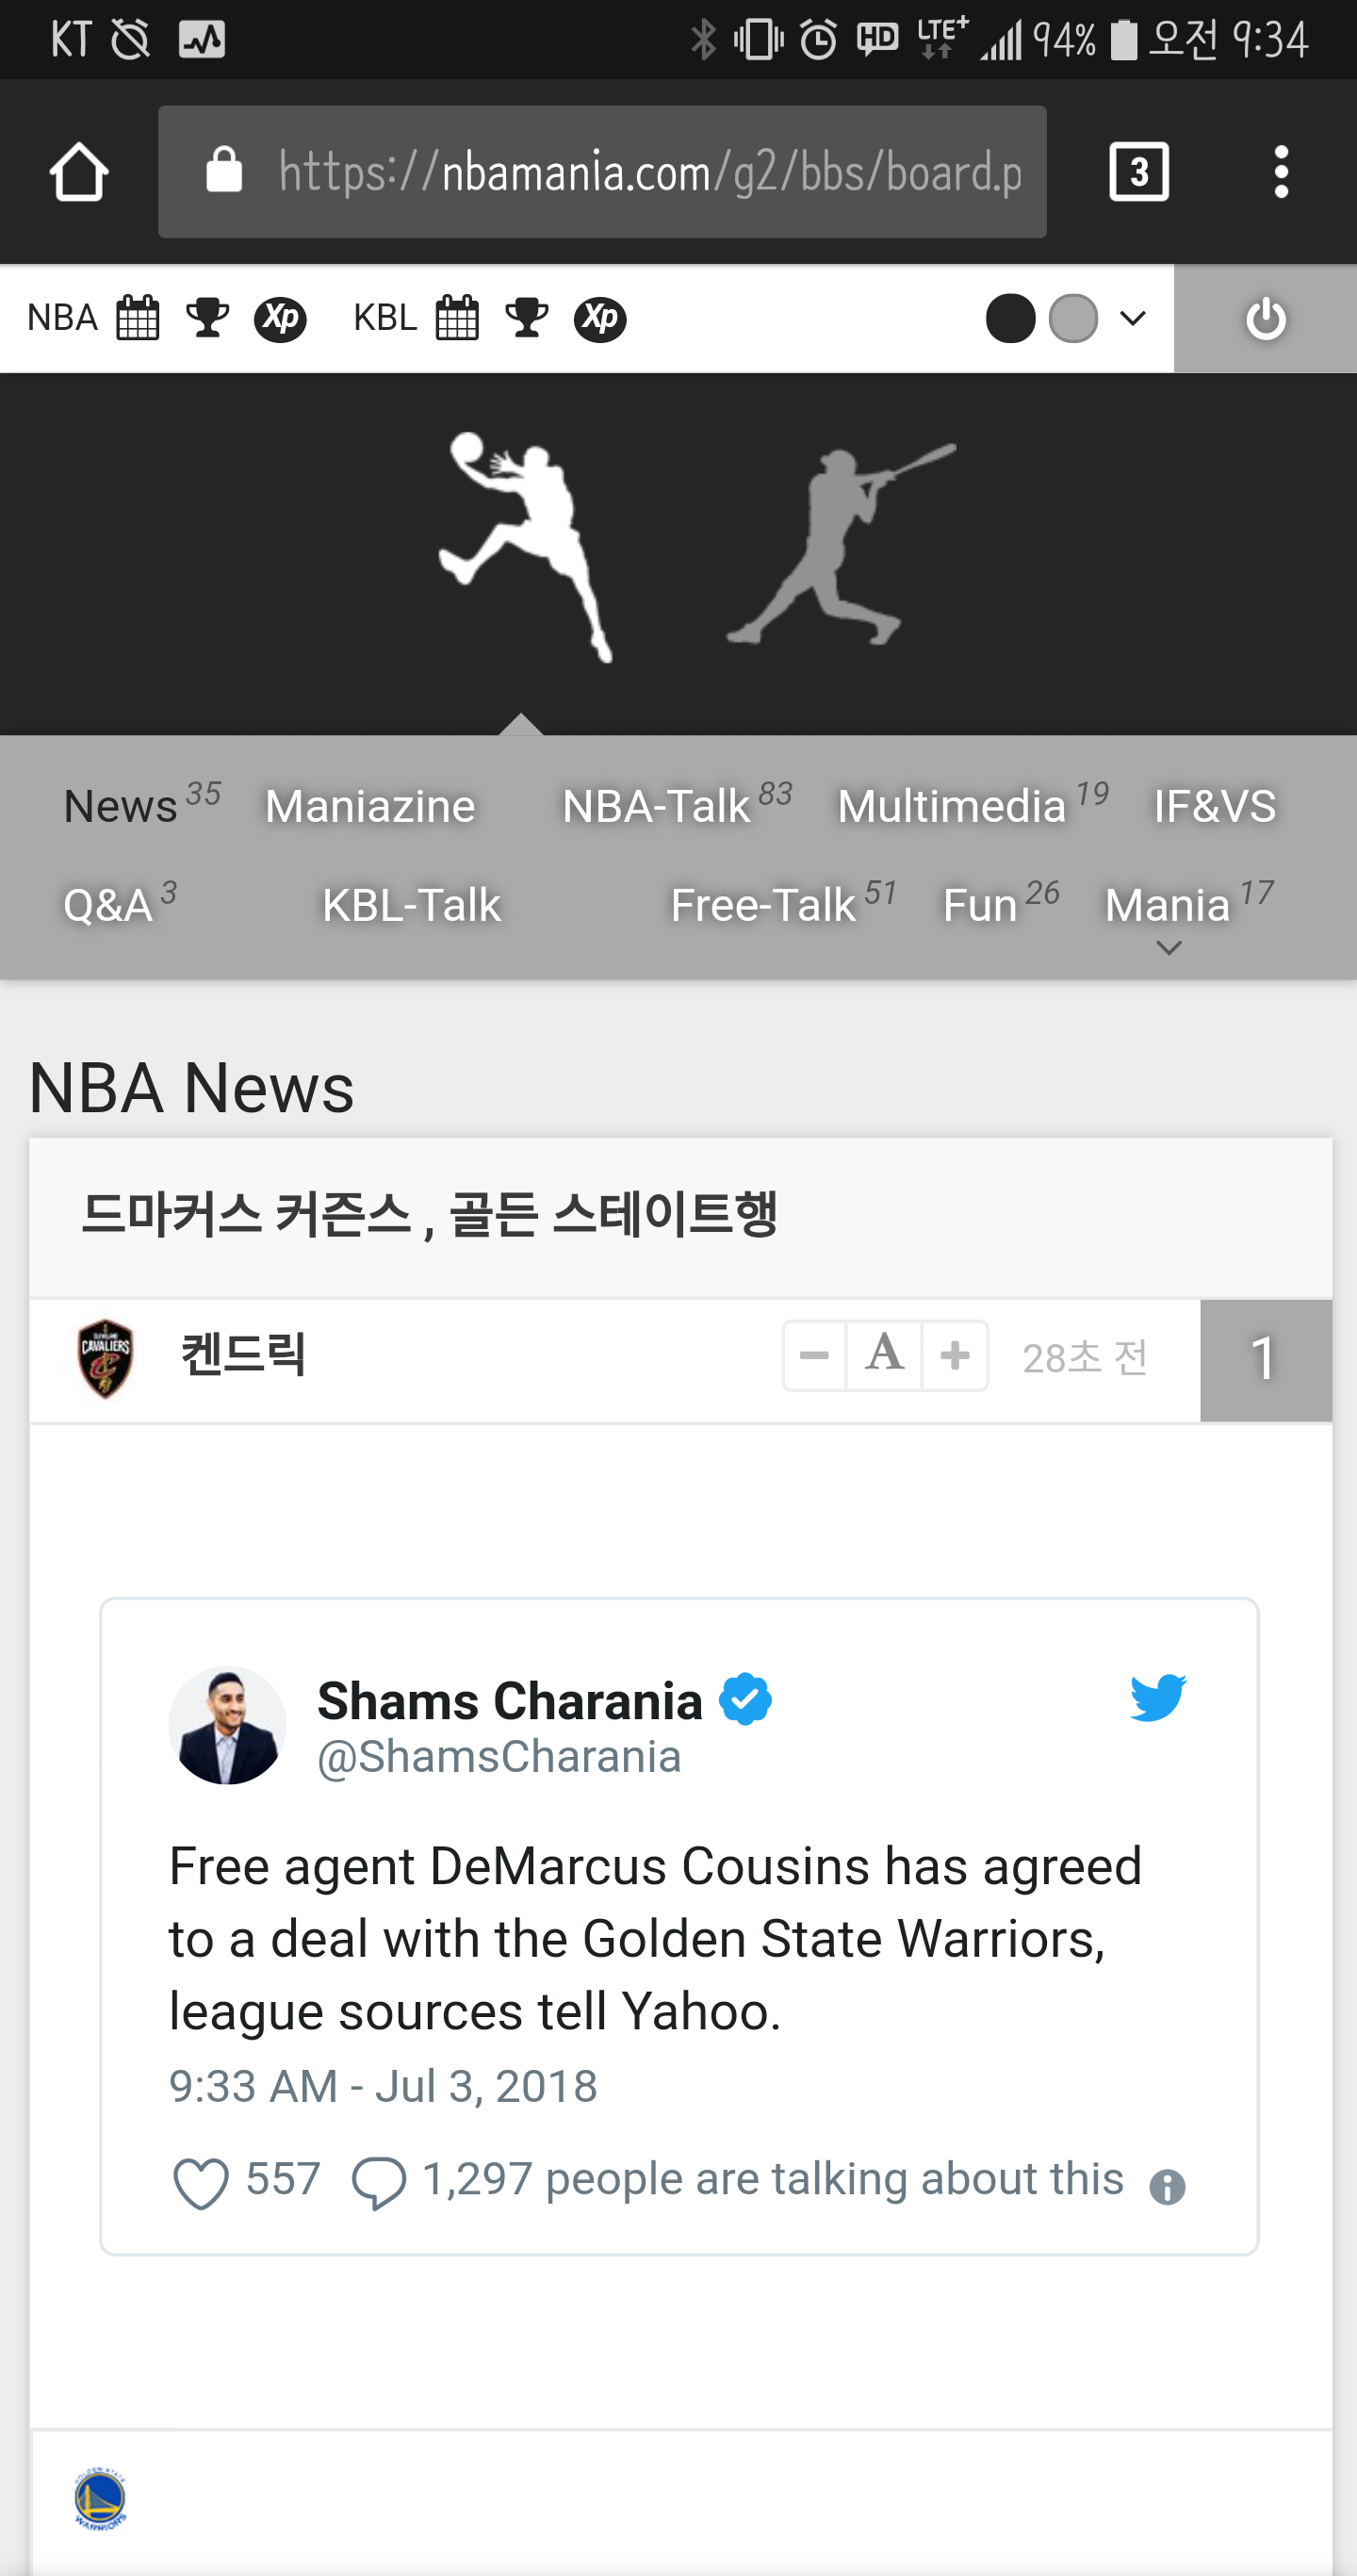Viewport: 1357px width, 2576px height.
Task: Switch to the gray theme circle
Action: 1073,319
